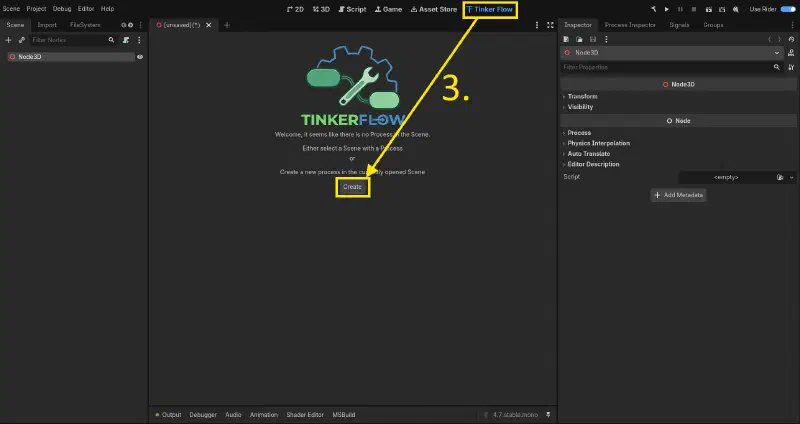This screenshot has width=800, height=424.
Task: Toggle visibility eye of Node3D
Action: click(140, 57)
